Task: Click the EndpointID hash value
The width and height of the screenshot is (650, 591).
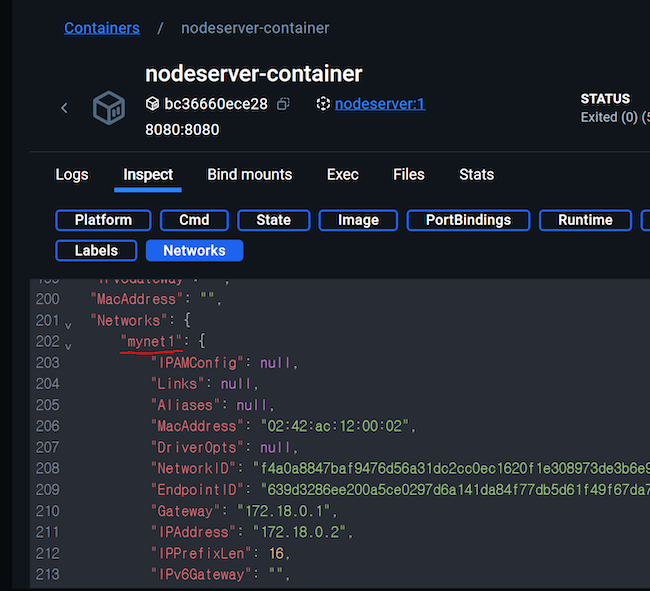Action: coord(455,489)
